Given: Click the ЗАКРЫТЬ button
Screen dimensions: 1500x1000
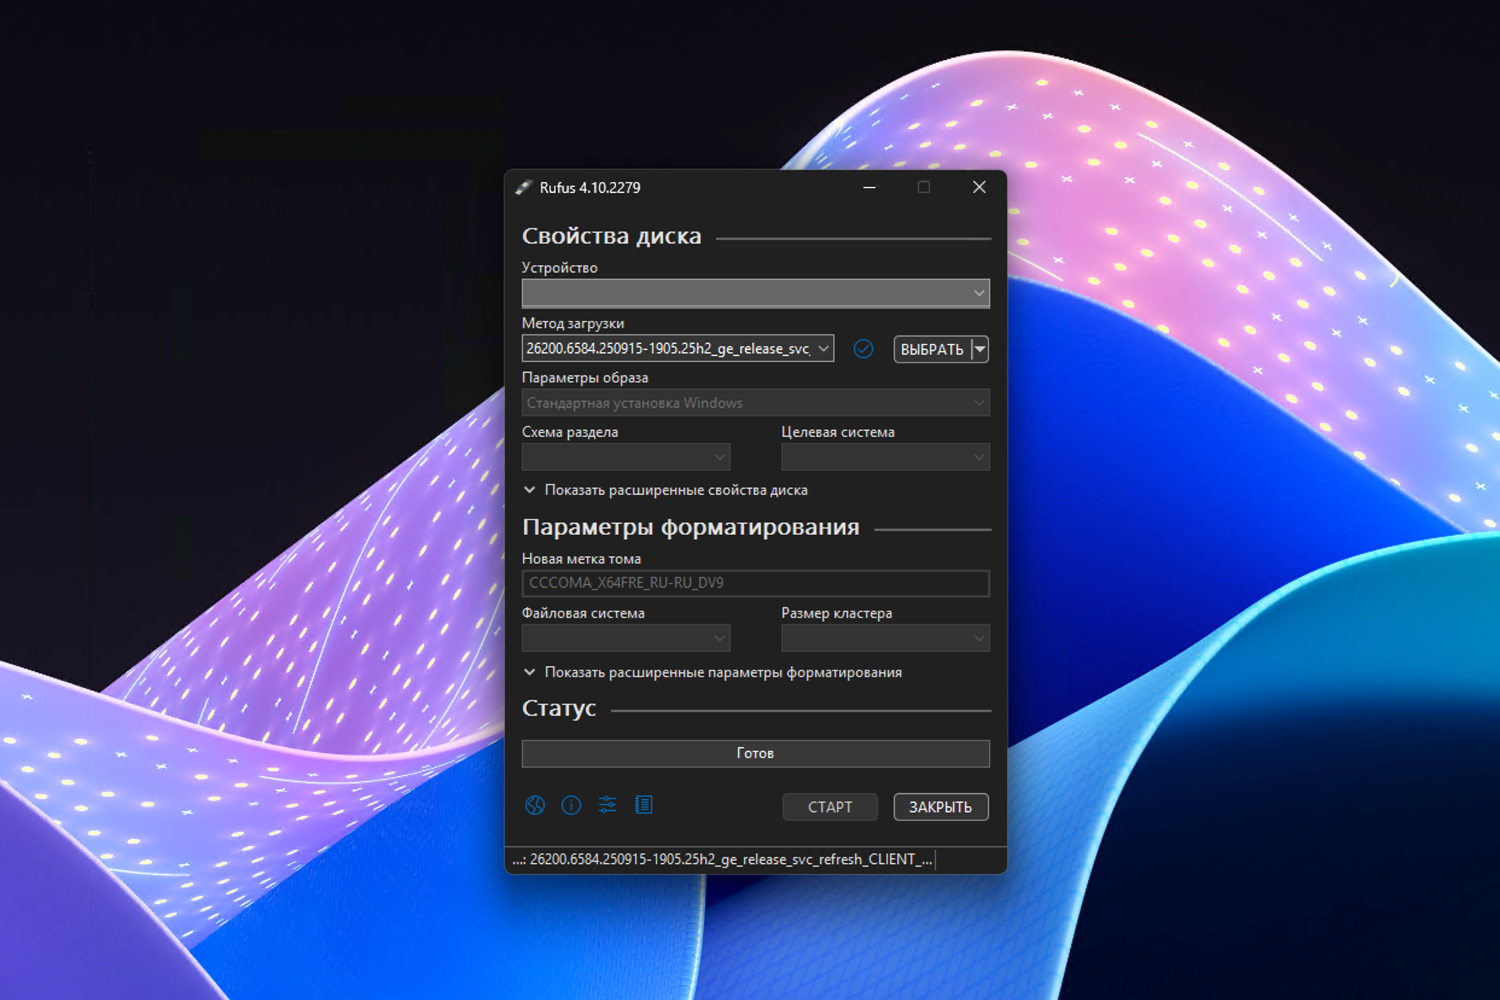Looking at the screenshot, I should click(941, 807).
